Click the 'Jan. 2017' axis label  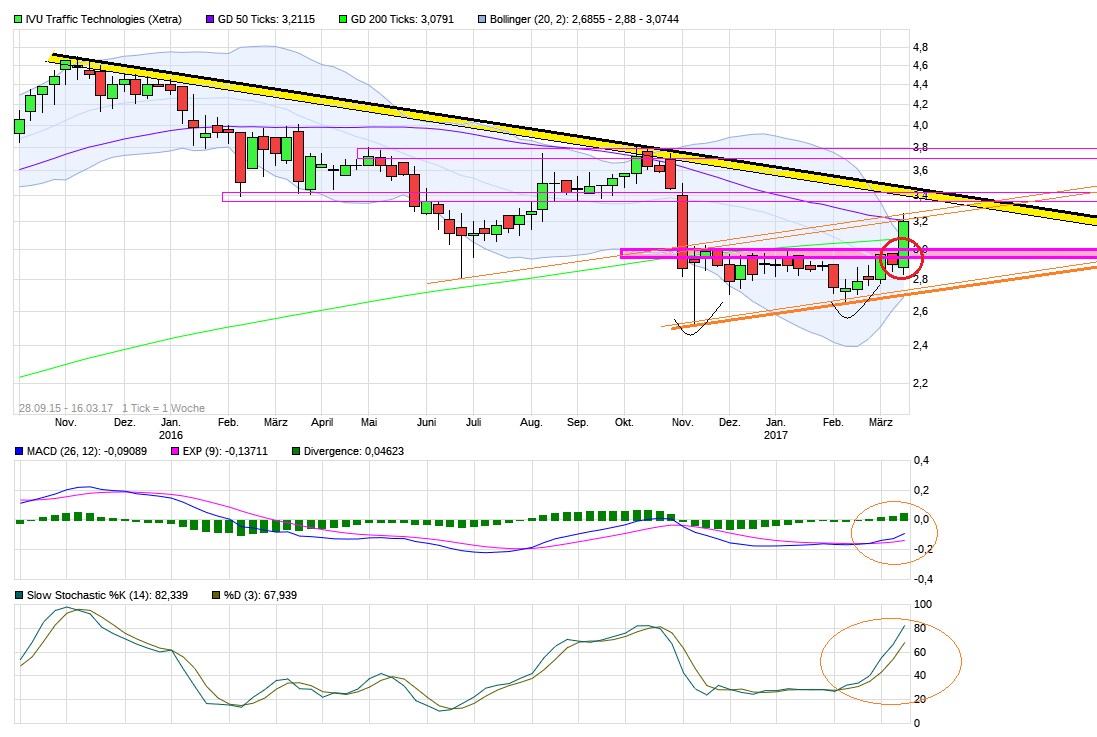(x=775, y=428)
